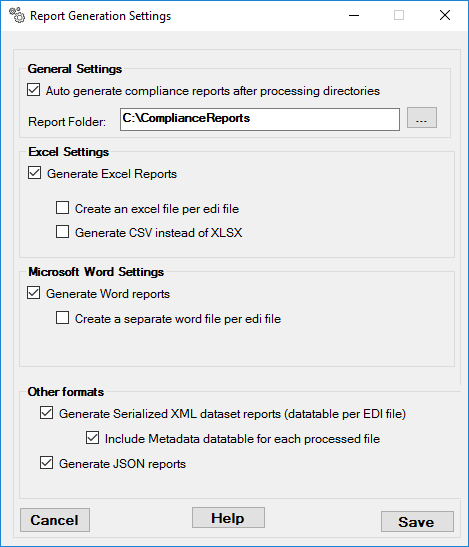Minimize the Report Generation Settings window
The image size is (469, 547).
coord(354,15)
